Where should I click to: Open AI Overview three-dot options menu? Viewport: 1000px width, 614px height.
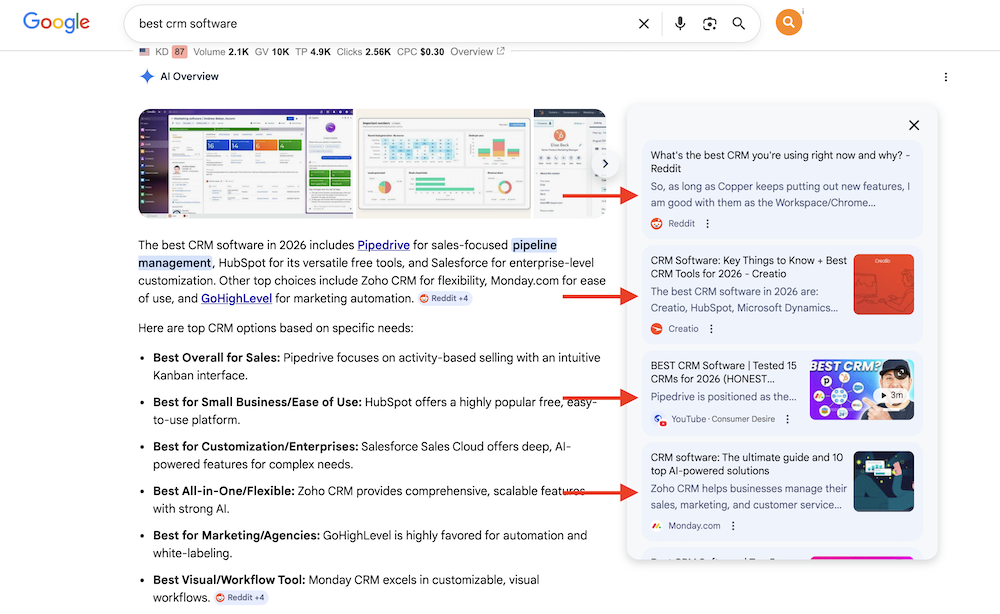[945, 77]
